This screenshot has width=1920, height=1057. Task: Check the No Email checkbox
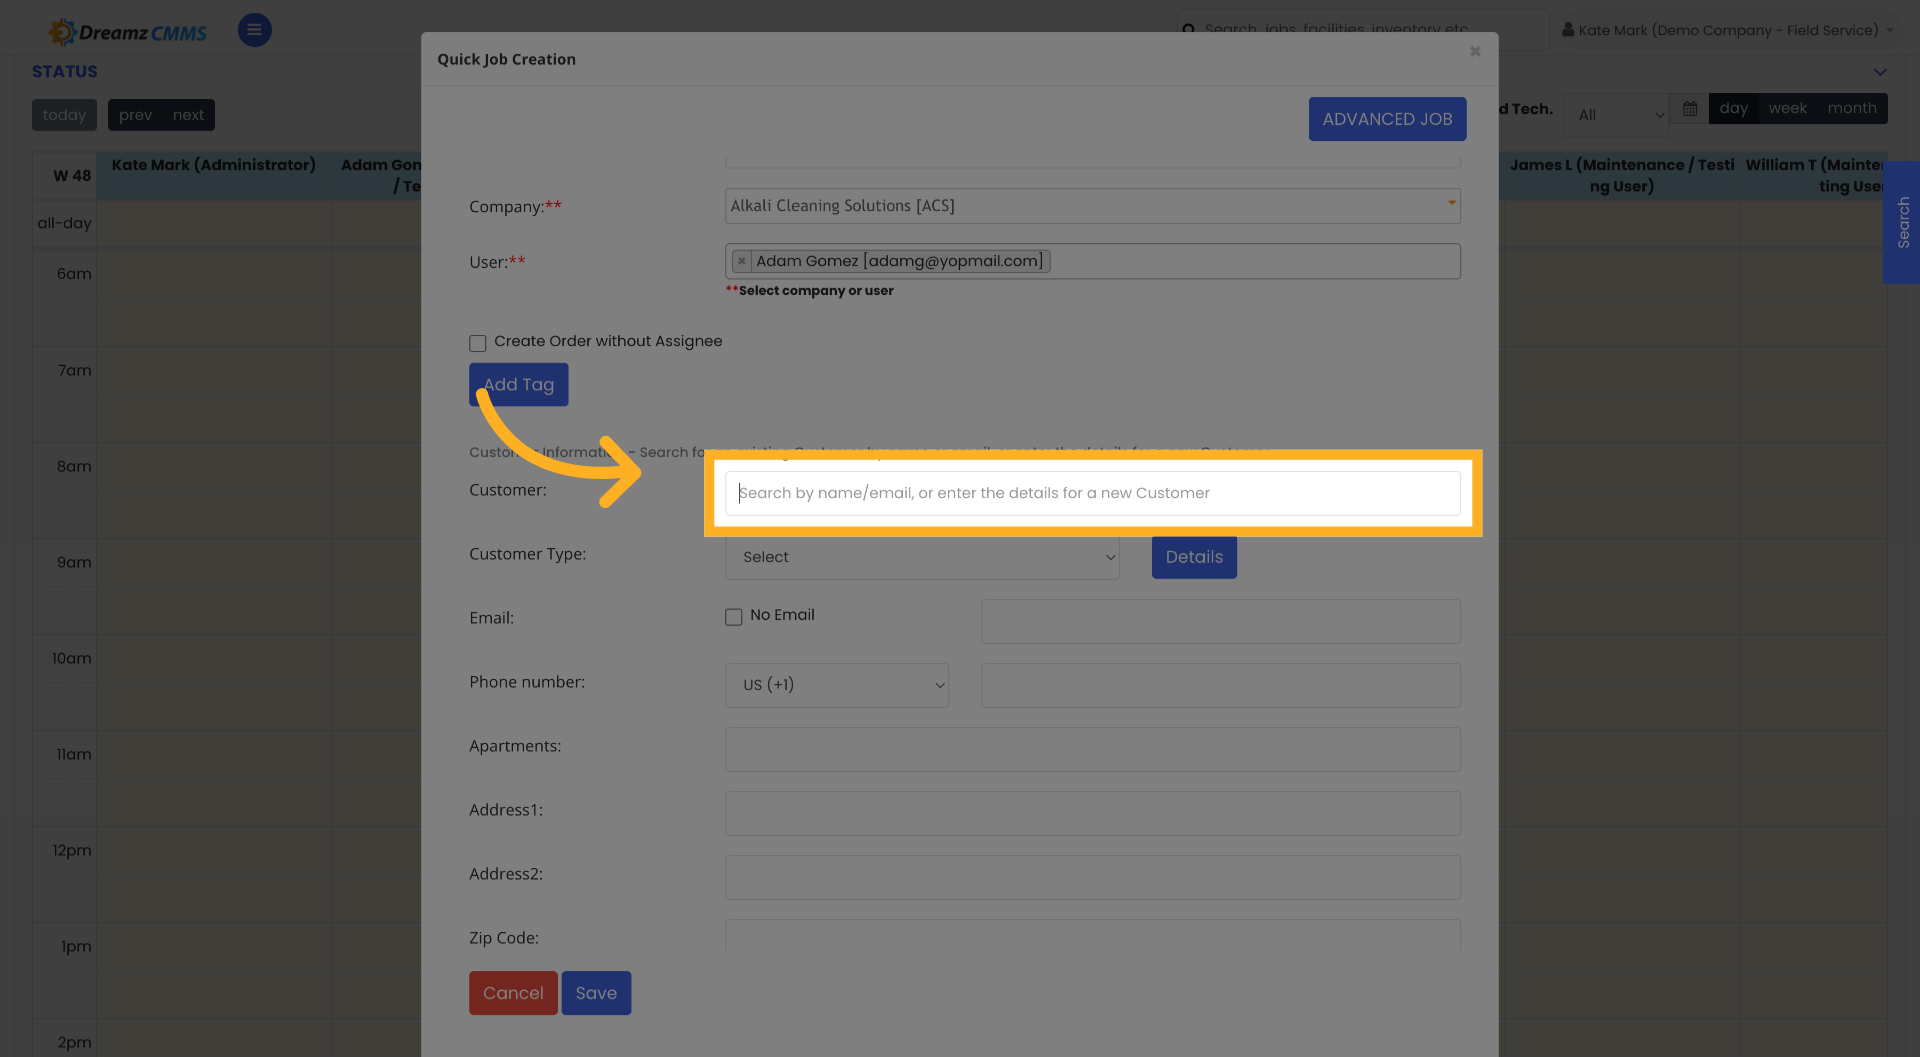pos(734,617)
